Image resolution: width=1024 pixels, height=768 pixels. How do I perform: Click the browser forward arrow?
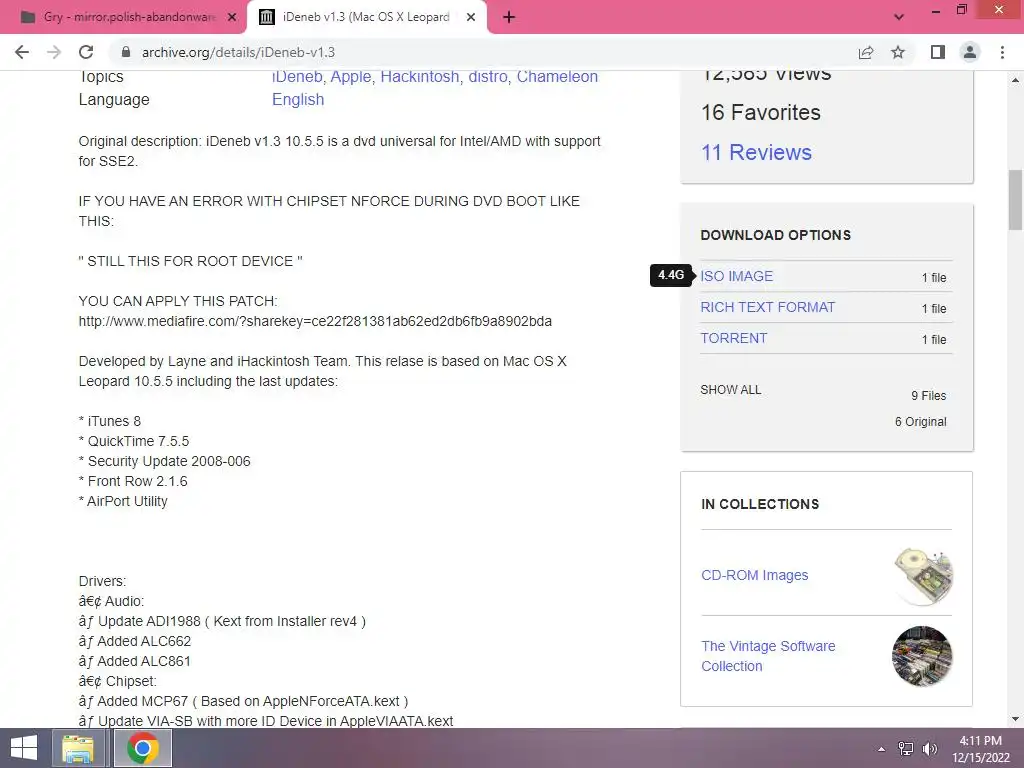click(x=54, y=52)
